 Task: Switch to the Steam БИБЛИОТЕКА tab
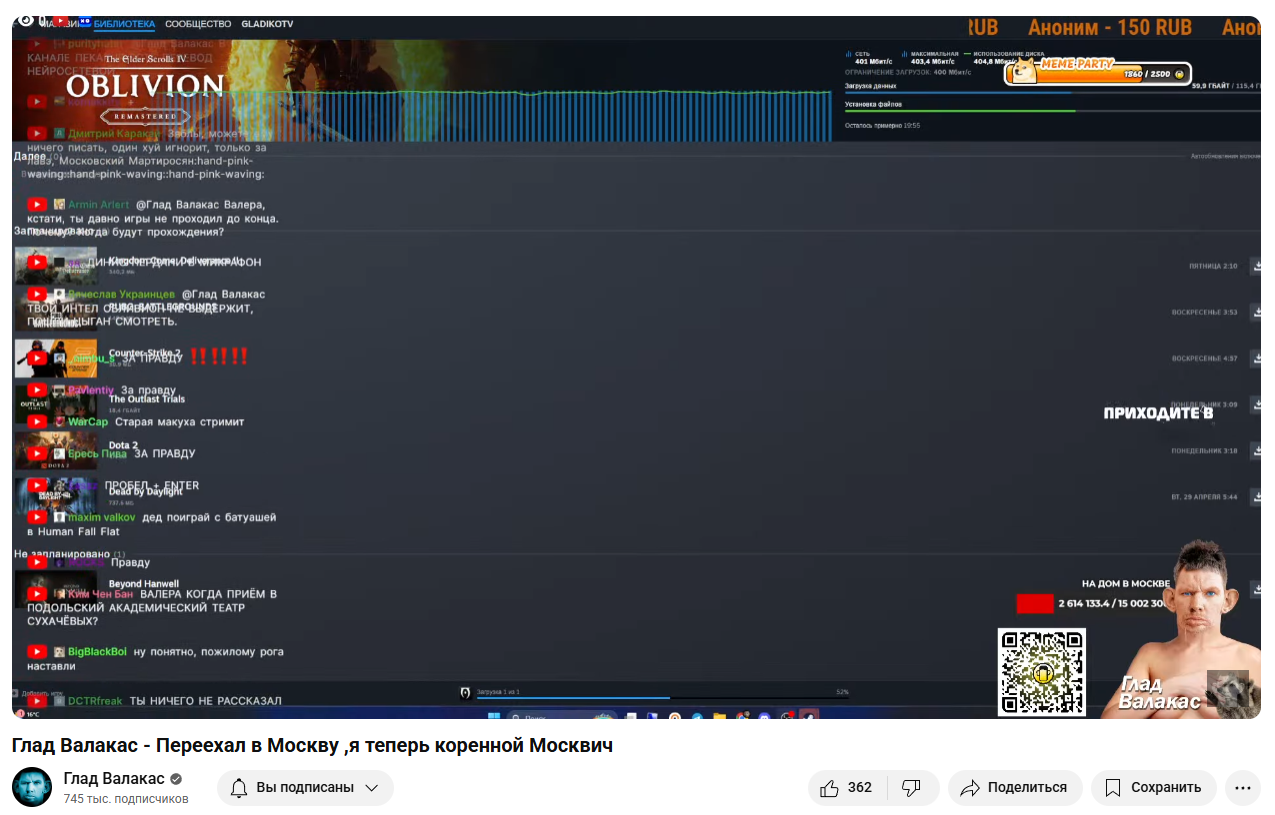(x=124, y=24)
